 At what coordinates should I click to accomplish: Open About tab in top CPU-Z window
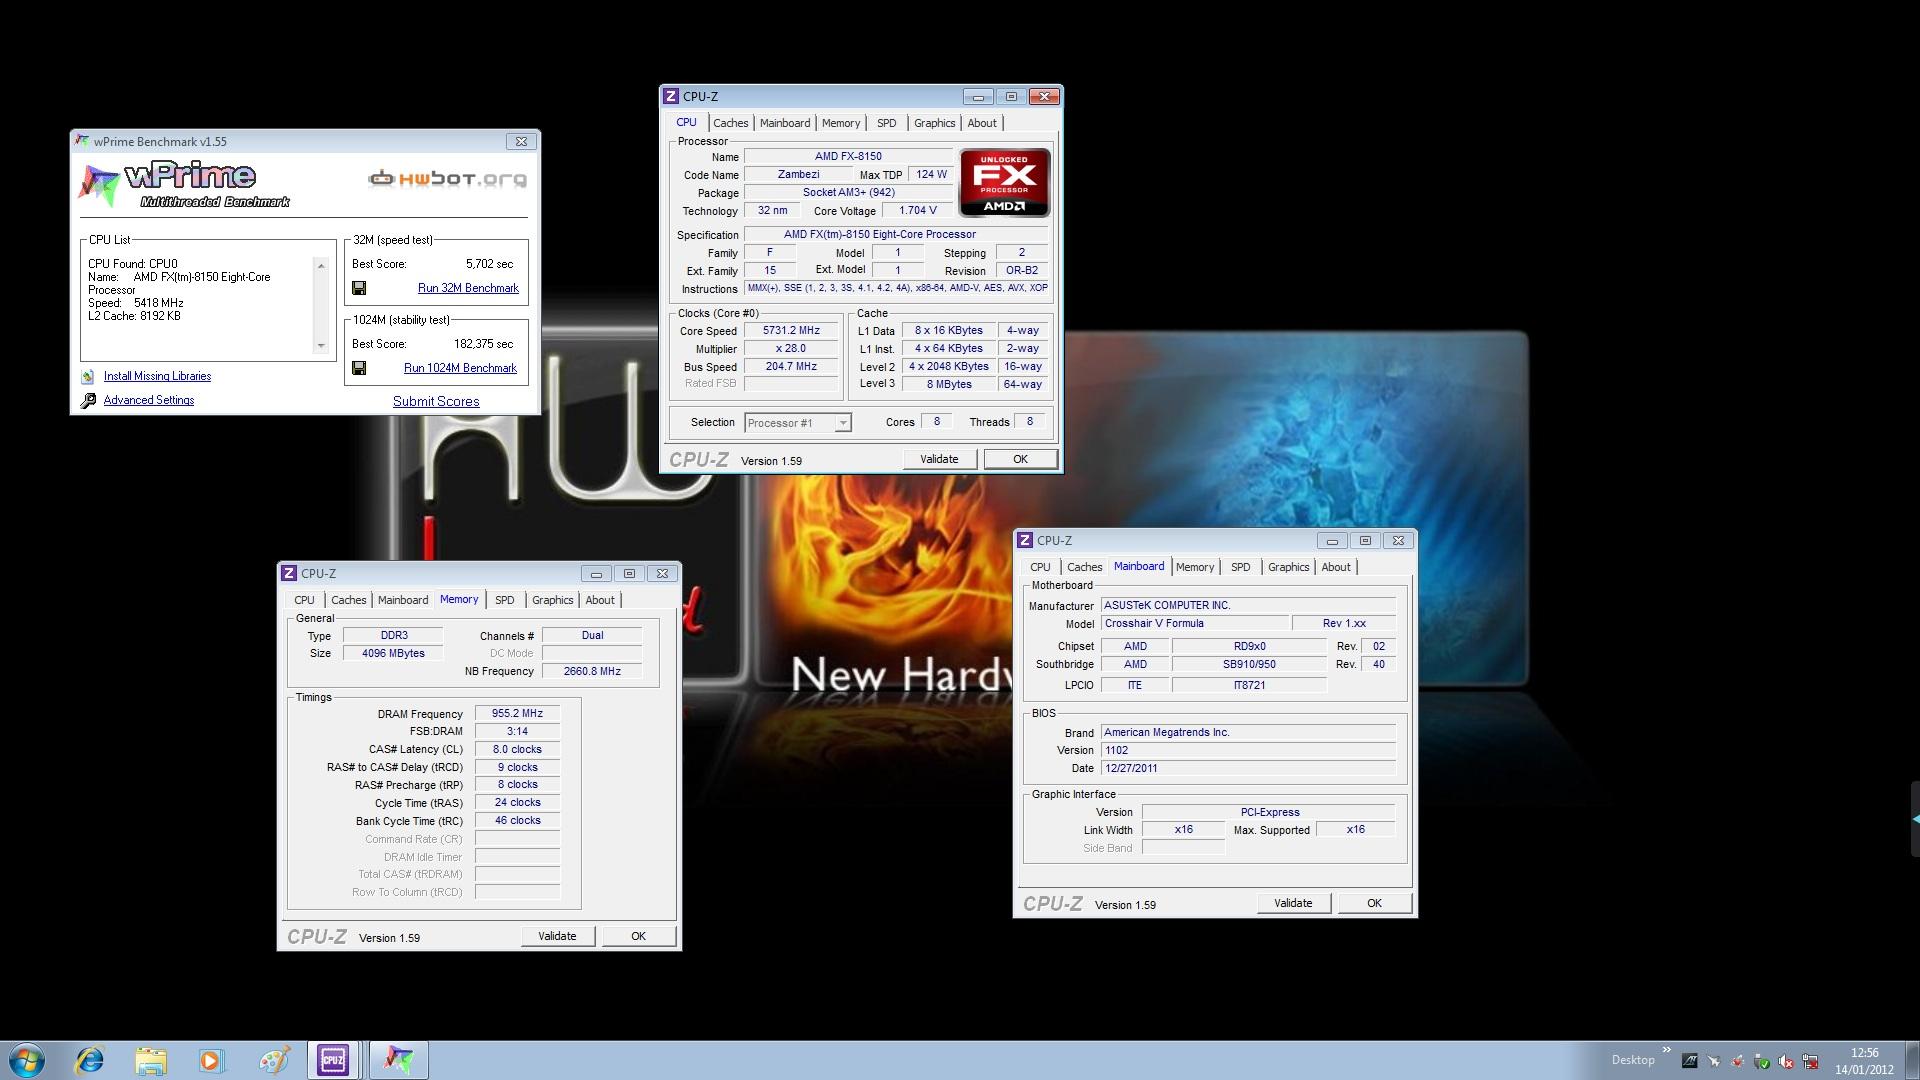click(x=982, y=123)
